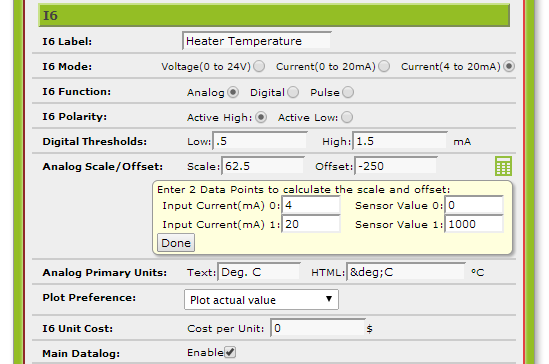Open the Plot Preference dropdown
This screenshot has width=549, height=364.
[261, 300]
